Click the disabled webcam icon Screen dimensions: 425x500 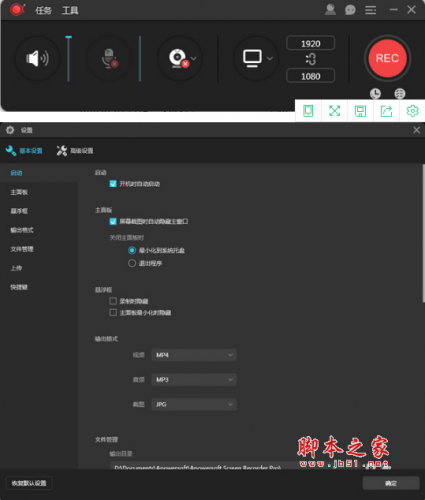coord(179,59)
